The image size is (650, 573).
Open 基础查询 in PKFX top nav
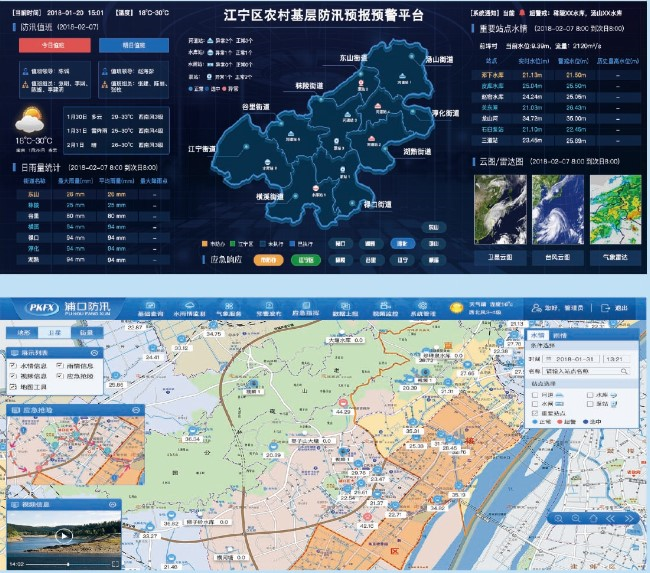[x=150, y=309]
